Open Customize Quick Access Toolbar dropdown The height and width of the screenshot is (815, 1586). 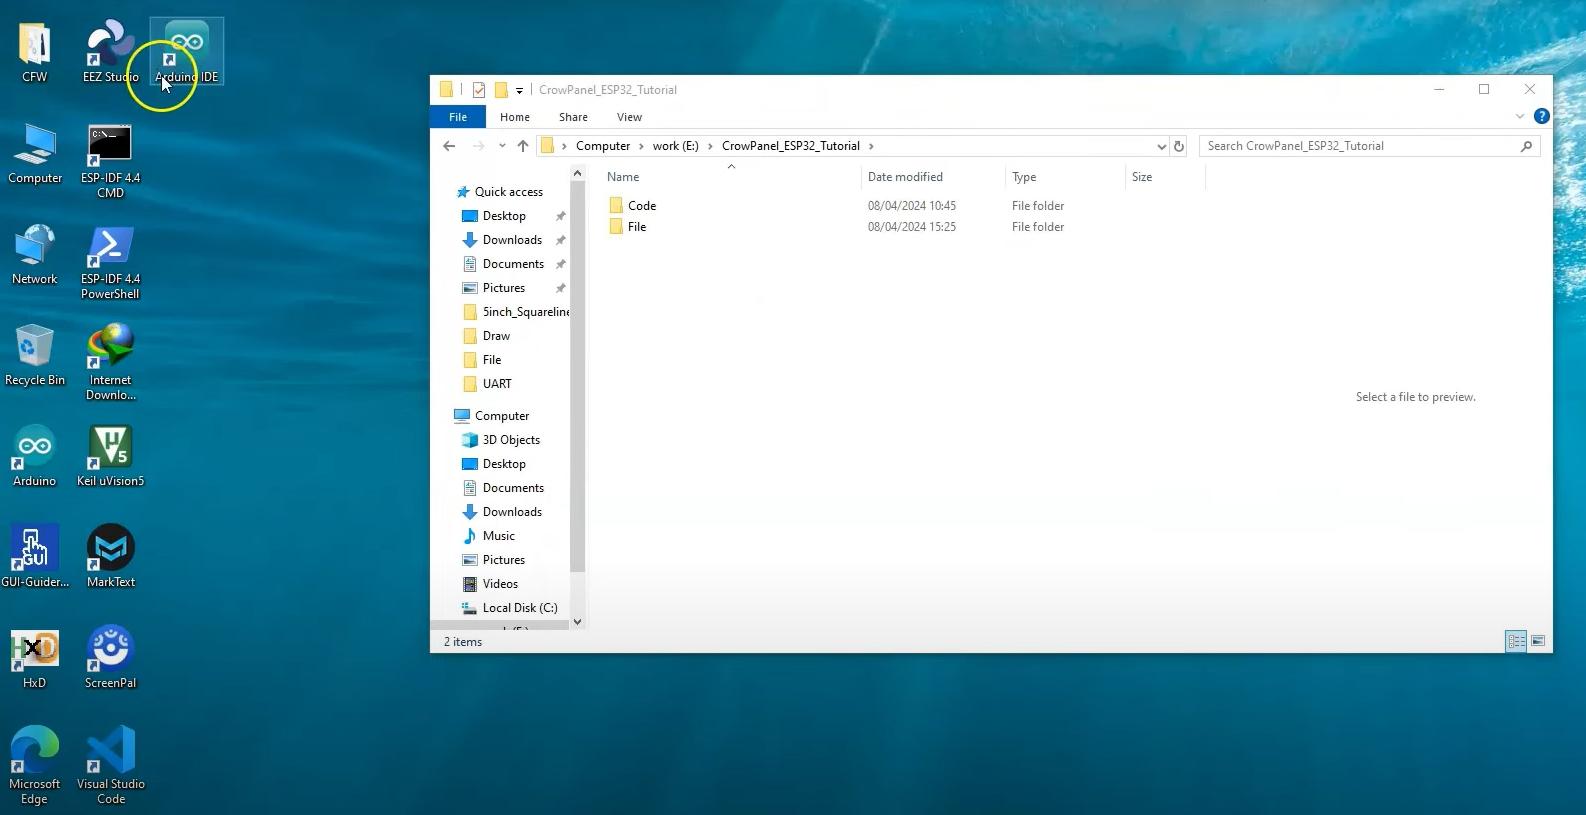click(519, 91)
